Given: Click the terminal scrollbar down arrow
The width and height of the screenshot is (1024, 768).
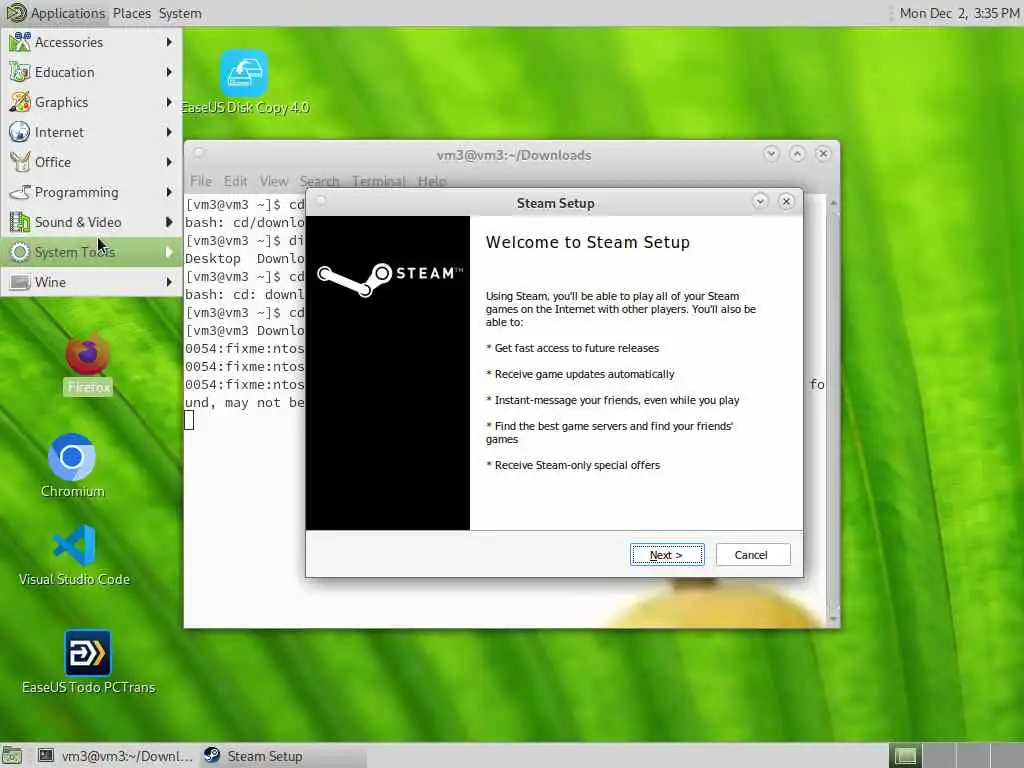Looking at the screenshot, I should pos(833,618).
